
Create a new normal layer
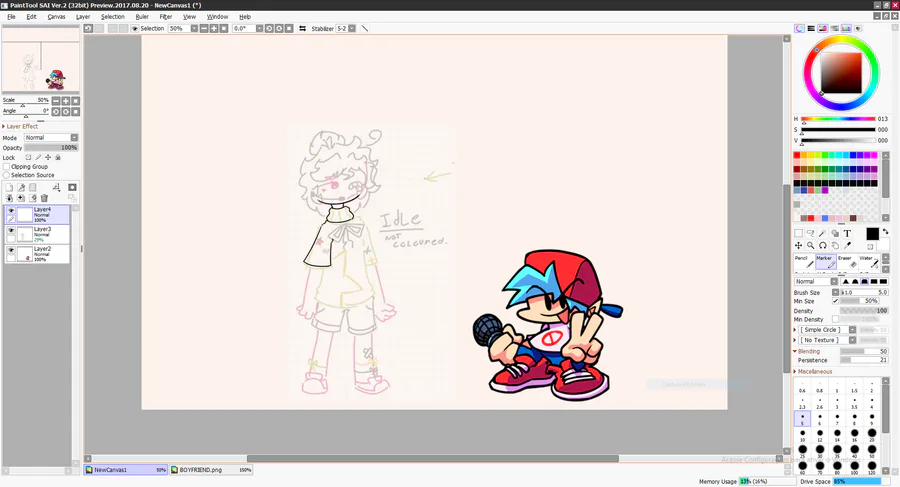[x=9, y=187]
